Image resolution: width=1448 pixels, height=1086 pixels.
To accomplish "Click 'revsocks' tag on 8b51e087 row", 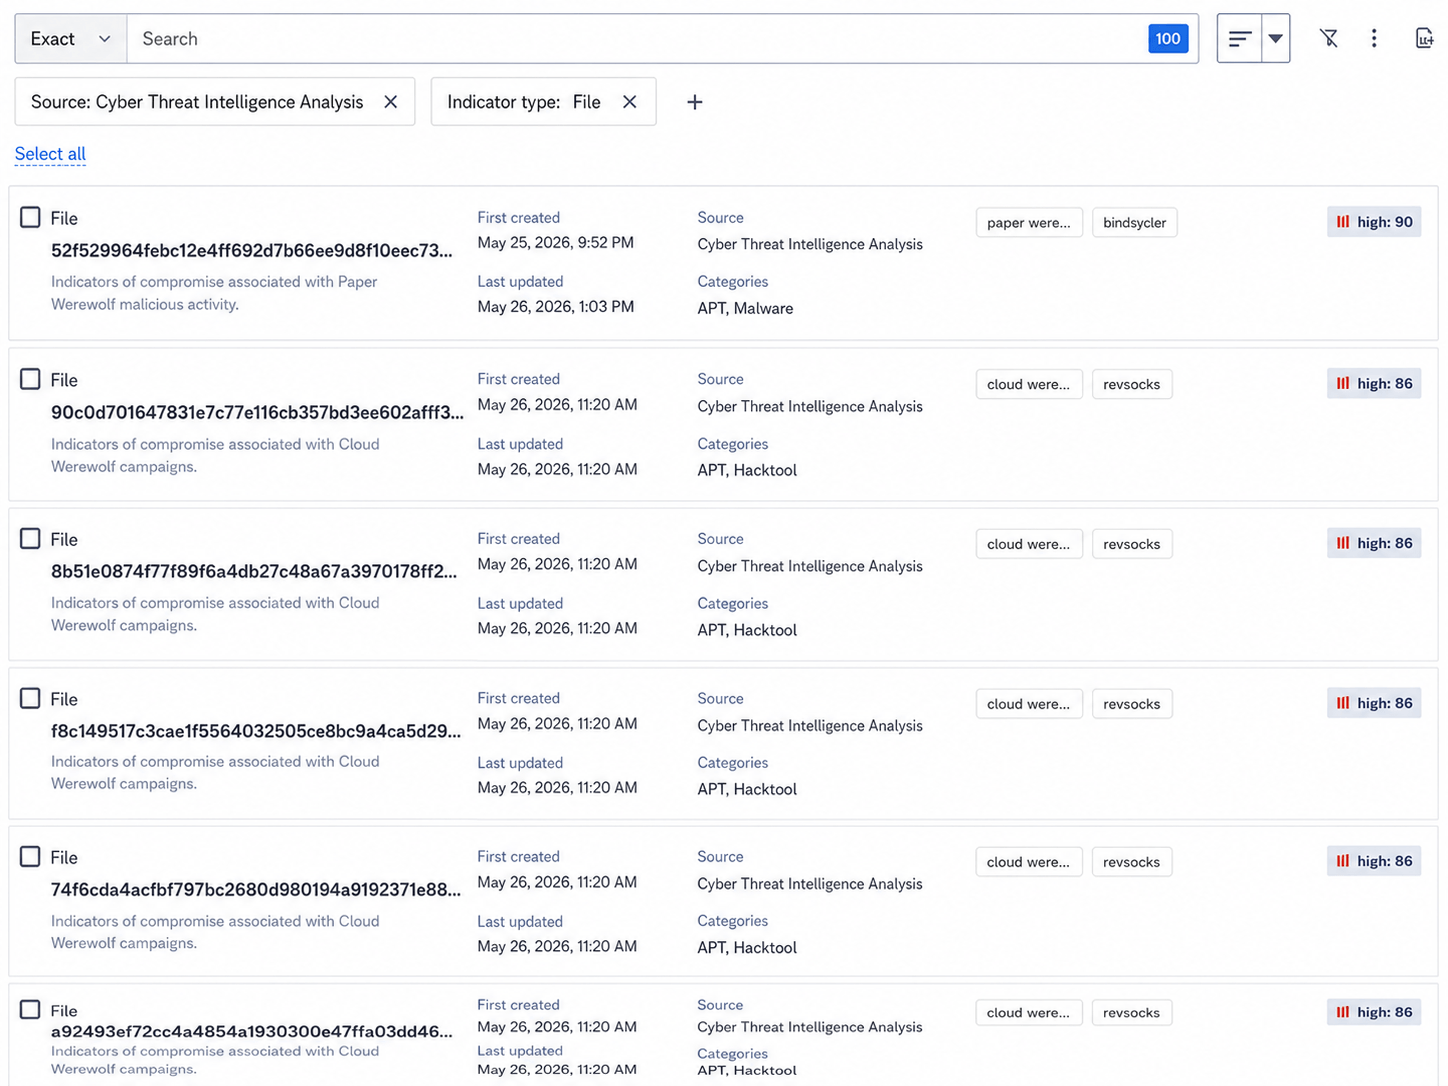I will 1132,544.
